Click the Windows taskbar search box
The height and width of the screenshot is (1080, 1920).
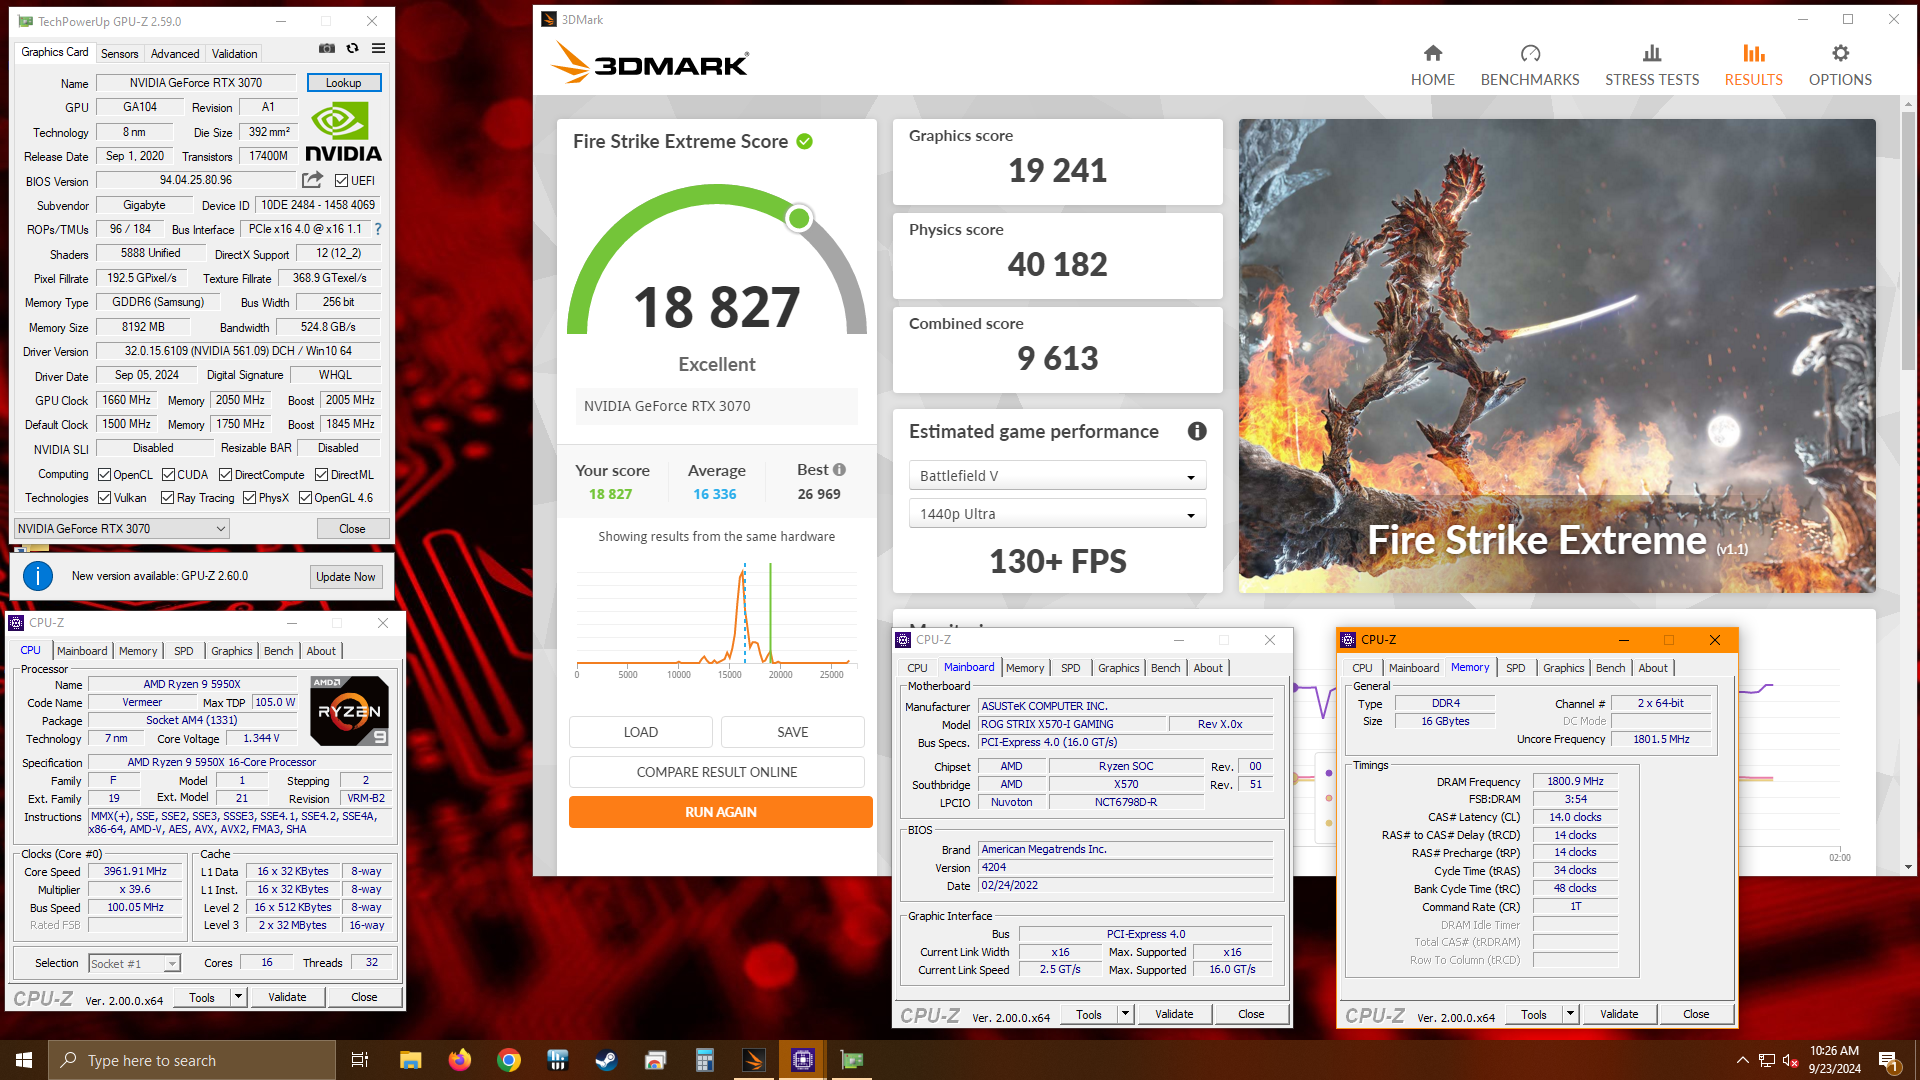[x=192, y=1060]
